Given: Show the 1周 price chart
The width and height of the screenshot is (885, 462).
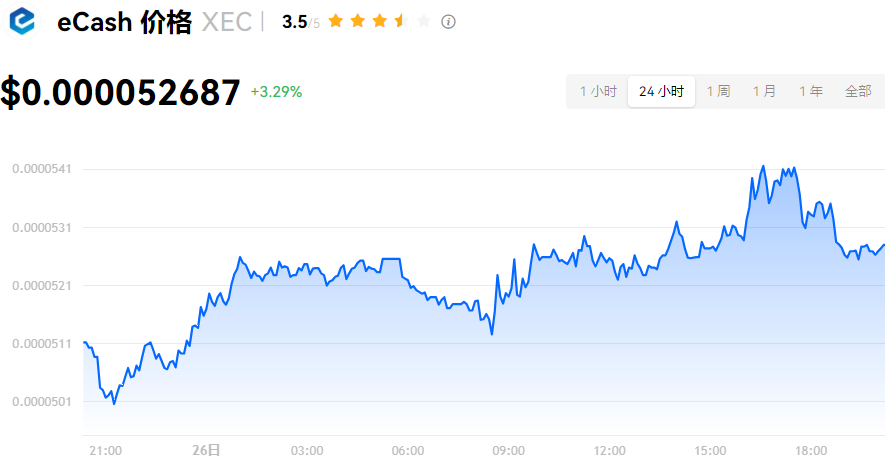Looking at the screenshot, I should pos(718,91).
